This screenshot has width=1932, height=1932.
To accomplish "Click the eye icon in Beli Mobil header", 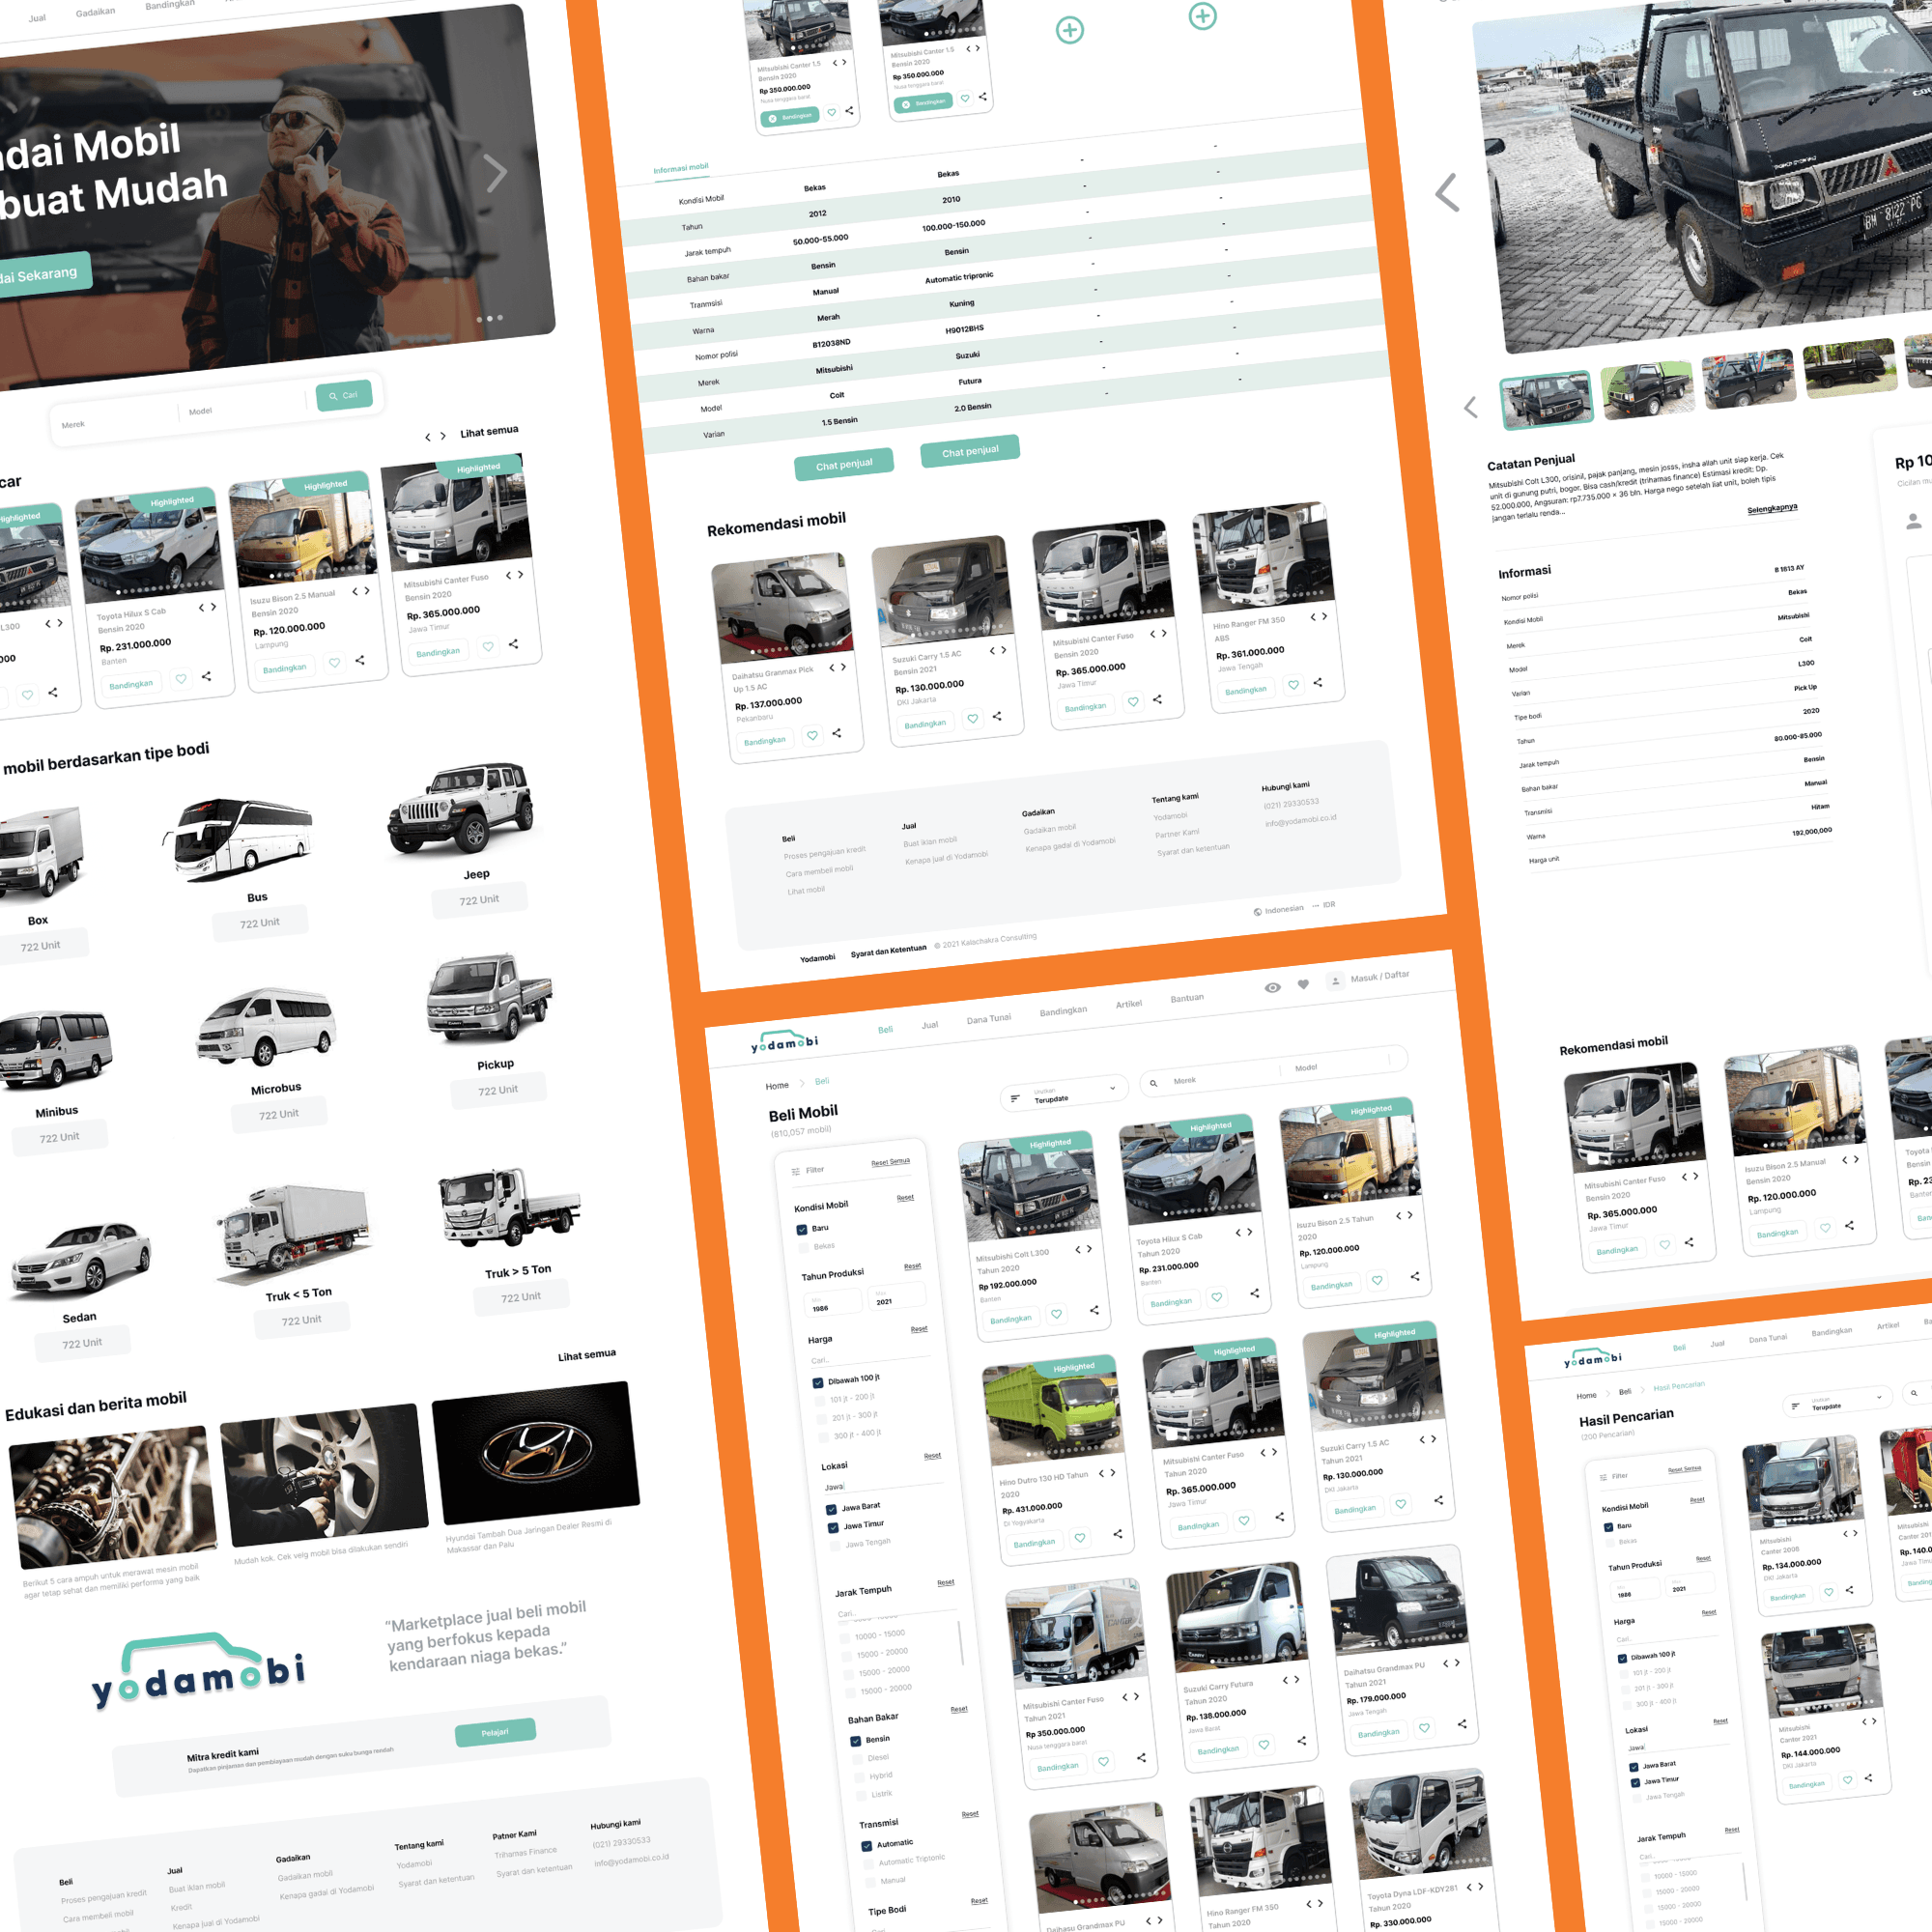I will (x=1272, y=988).
